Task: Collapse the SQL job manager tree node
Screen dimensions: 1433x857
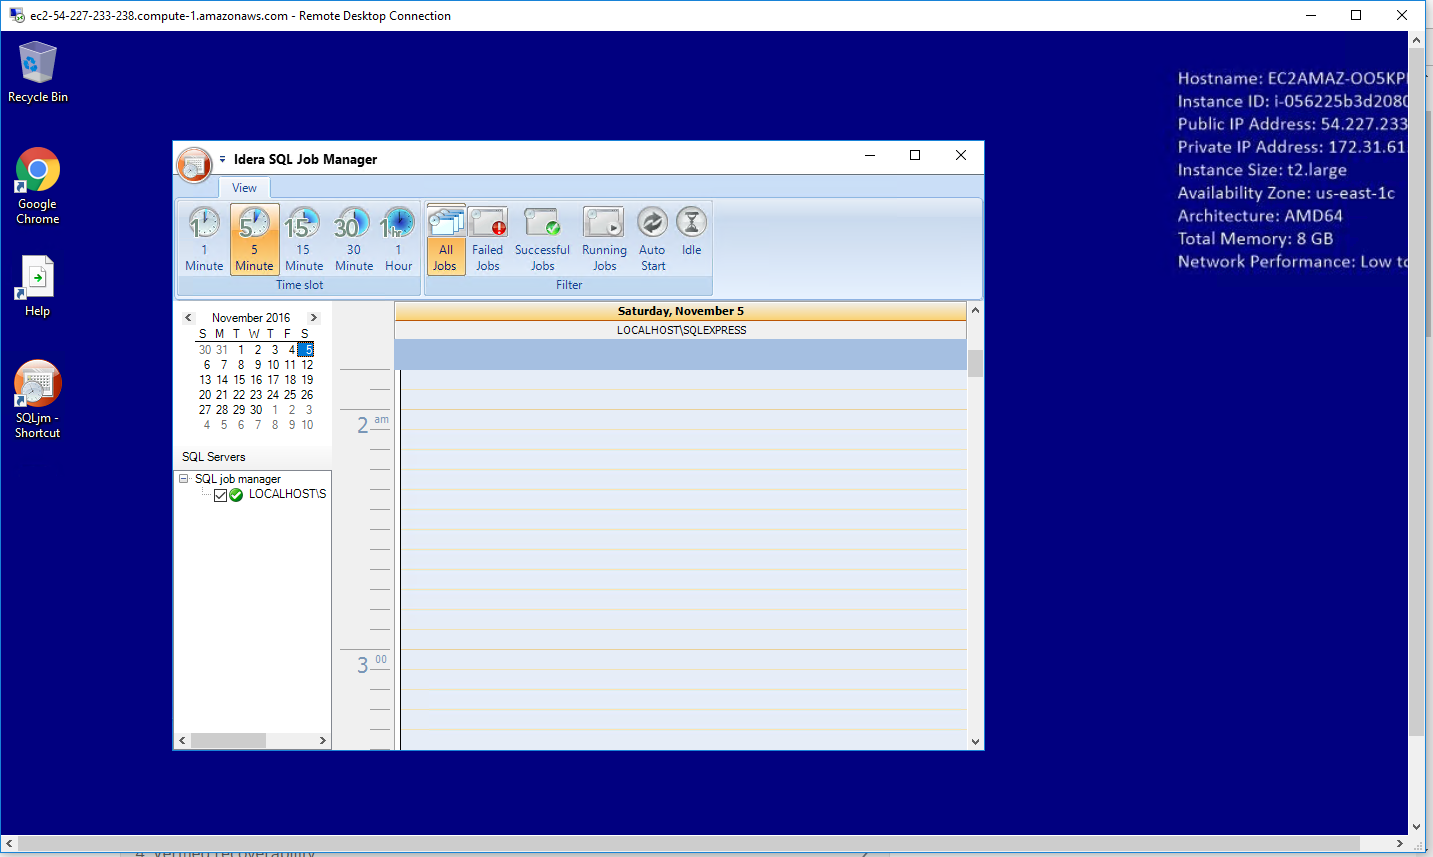Action: tap(184, 479)
